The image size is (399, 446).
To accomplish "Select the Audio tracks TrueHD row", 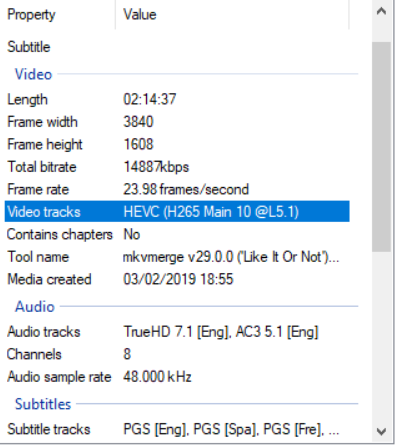I will click(177, 332).
